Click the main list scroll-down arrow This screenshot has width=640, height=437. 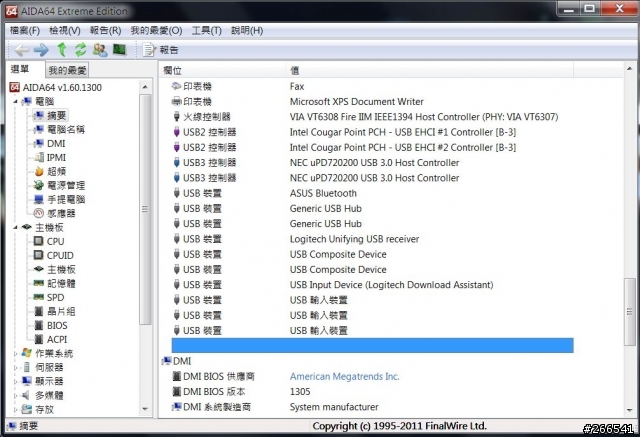629,410
